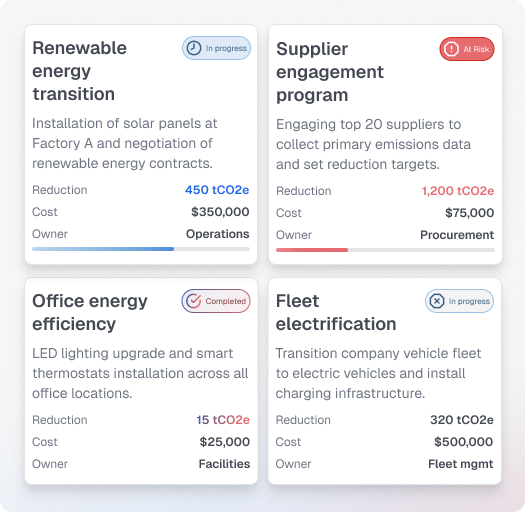
Task: Select In progress badge on Fleet electrification card
Action: [x=459, y=301]
